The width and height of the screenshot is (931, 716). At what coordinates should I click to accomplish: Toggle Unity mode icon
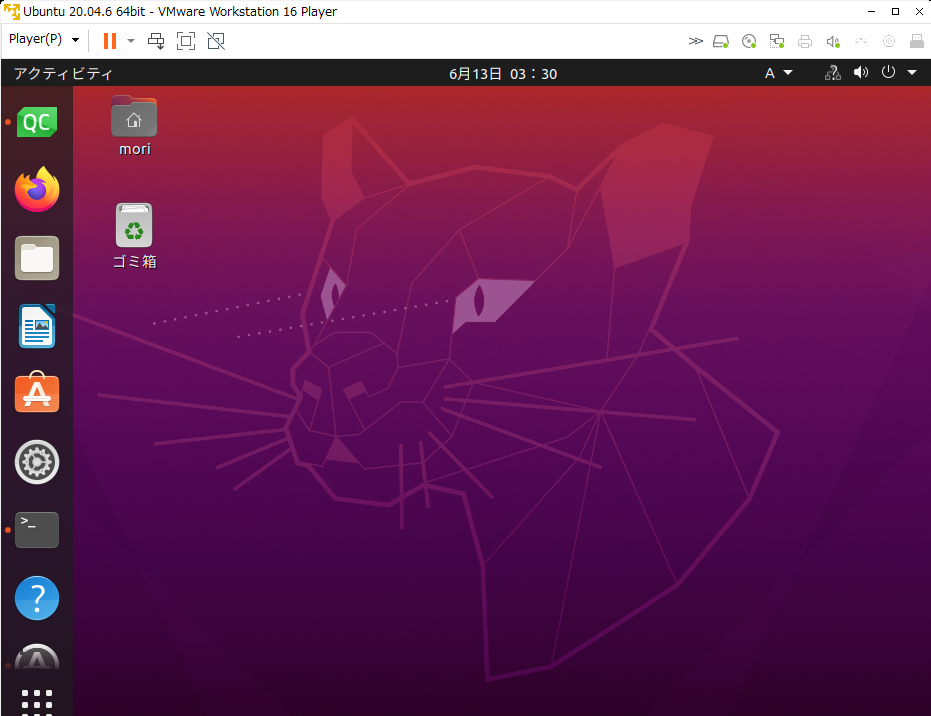click(216, 41)
